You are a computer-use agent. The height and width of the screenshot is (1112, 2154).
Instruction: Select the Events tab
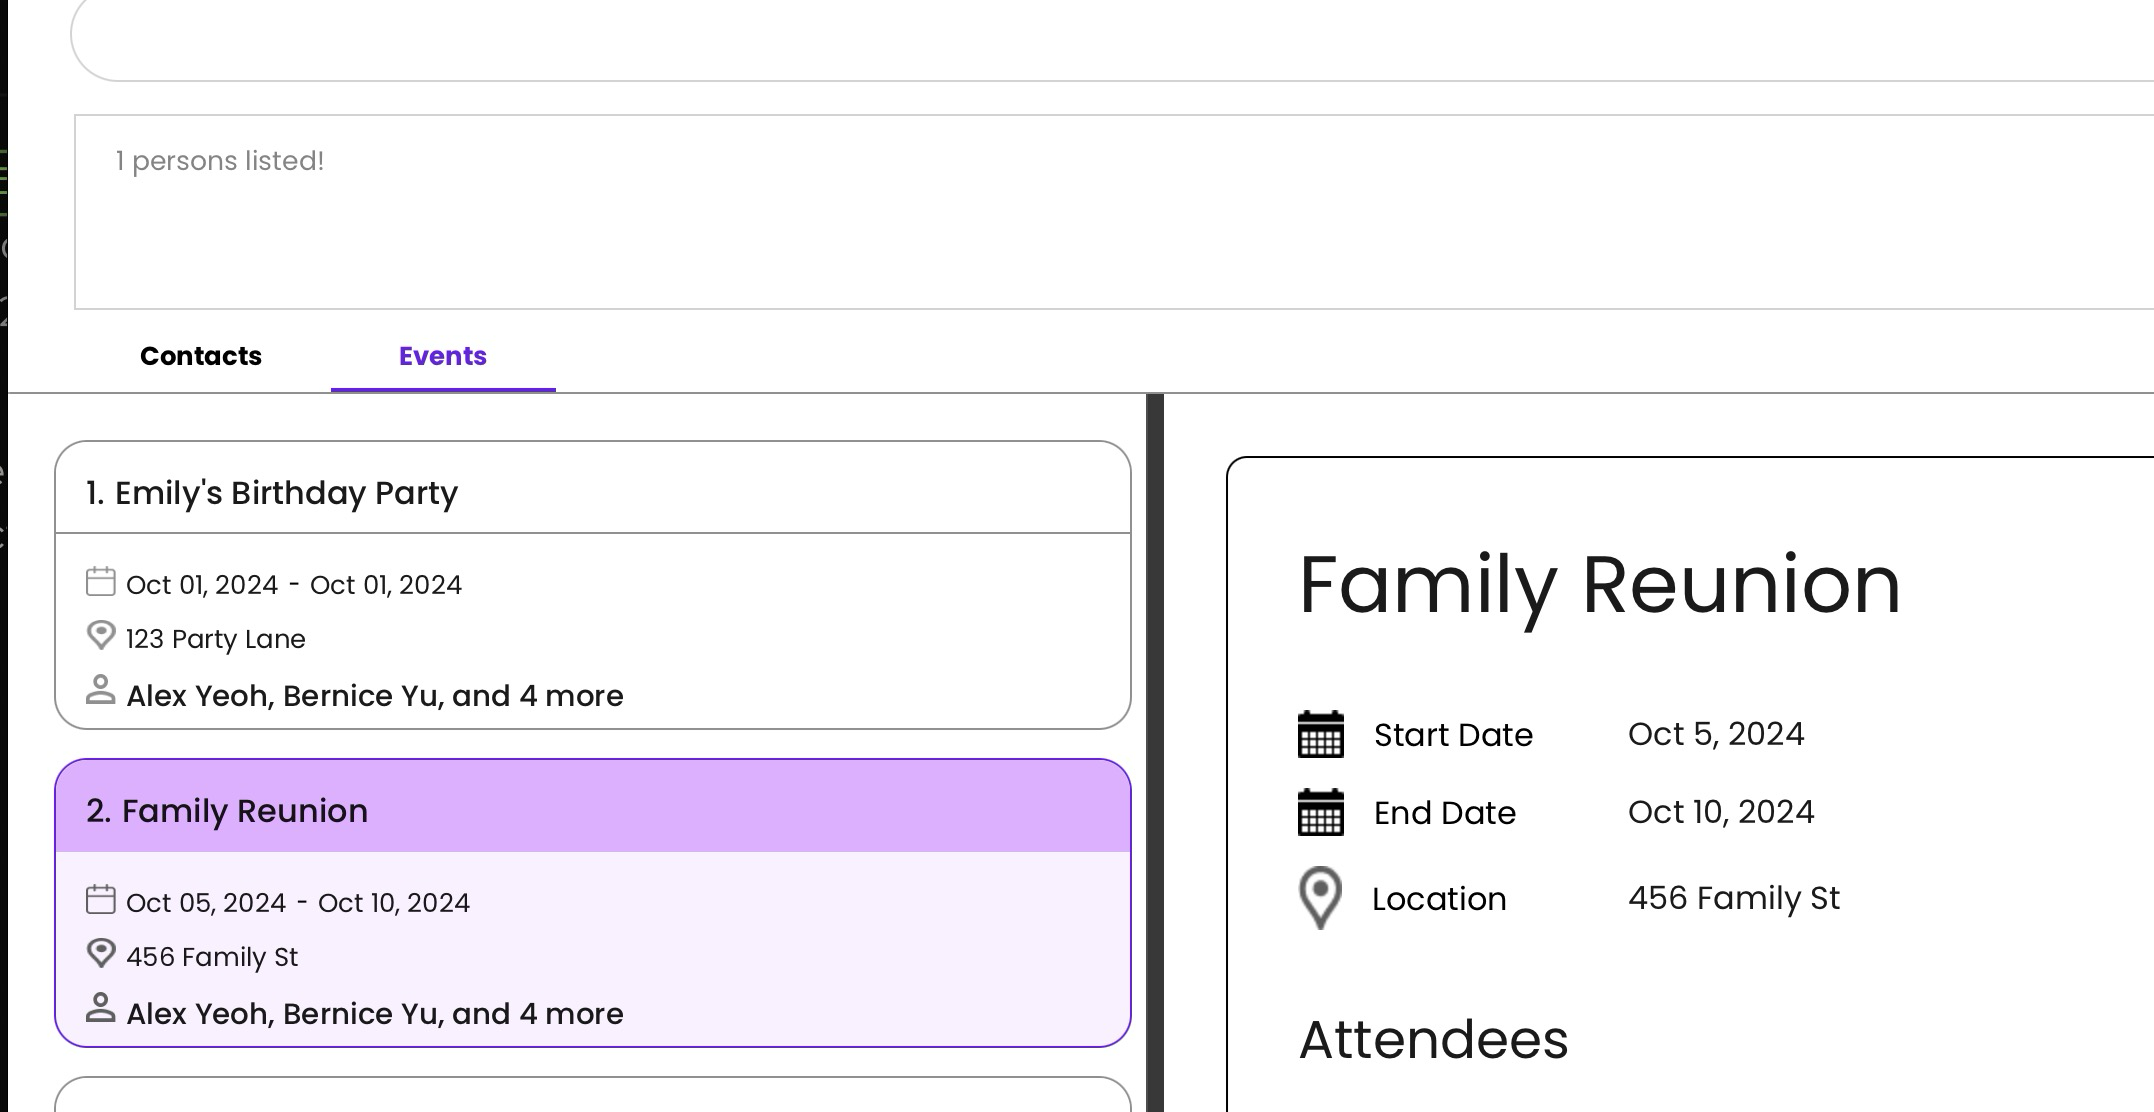click(x=442, y=356)
